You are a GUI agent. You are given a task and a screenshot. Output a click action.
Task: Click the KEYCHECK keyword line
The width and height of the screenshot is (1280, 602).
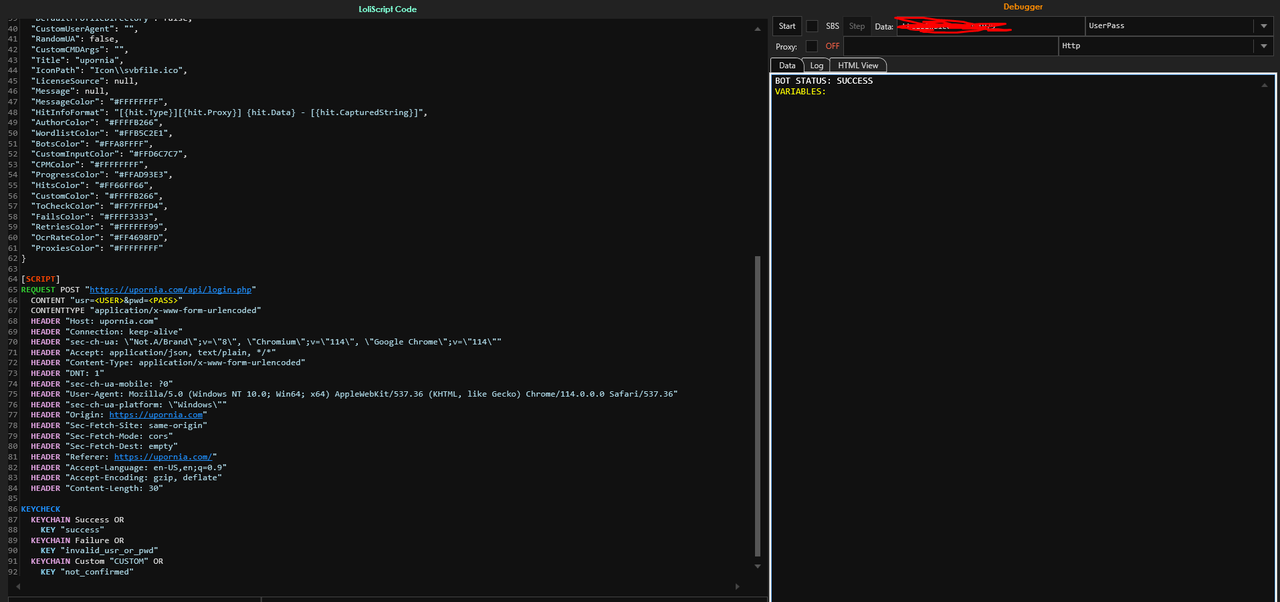(41, 509)
